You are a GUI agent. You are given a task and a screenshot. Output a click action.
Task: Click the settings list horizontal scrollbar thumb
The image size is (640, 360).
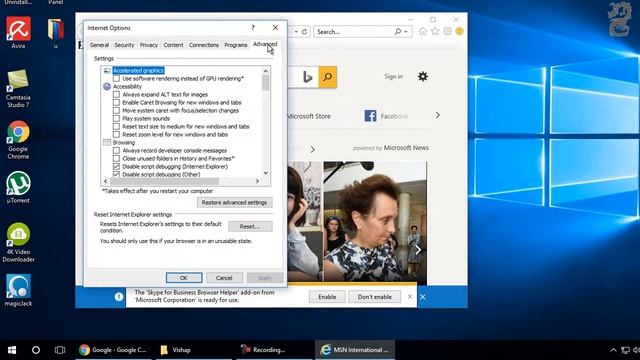164,181
